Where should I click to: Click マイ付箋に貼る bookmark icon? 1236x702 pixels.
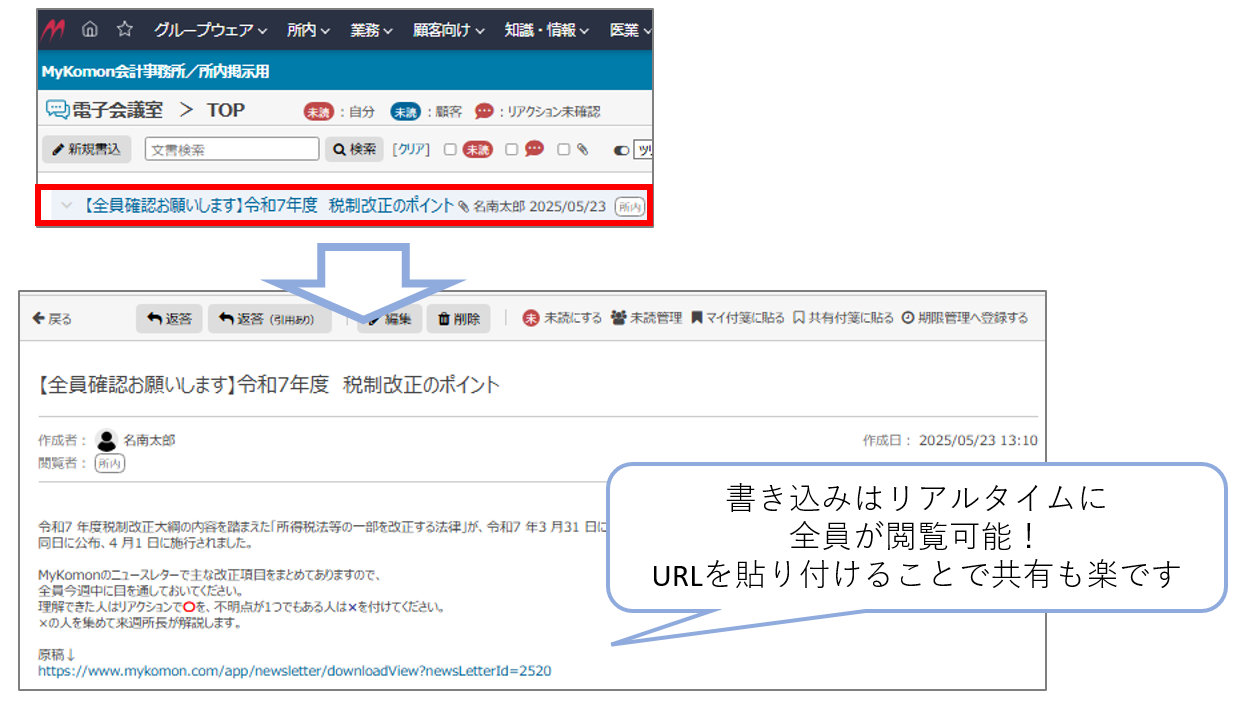click(697, 318)
